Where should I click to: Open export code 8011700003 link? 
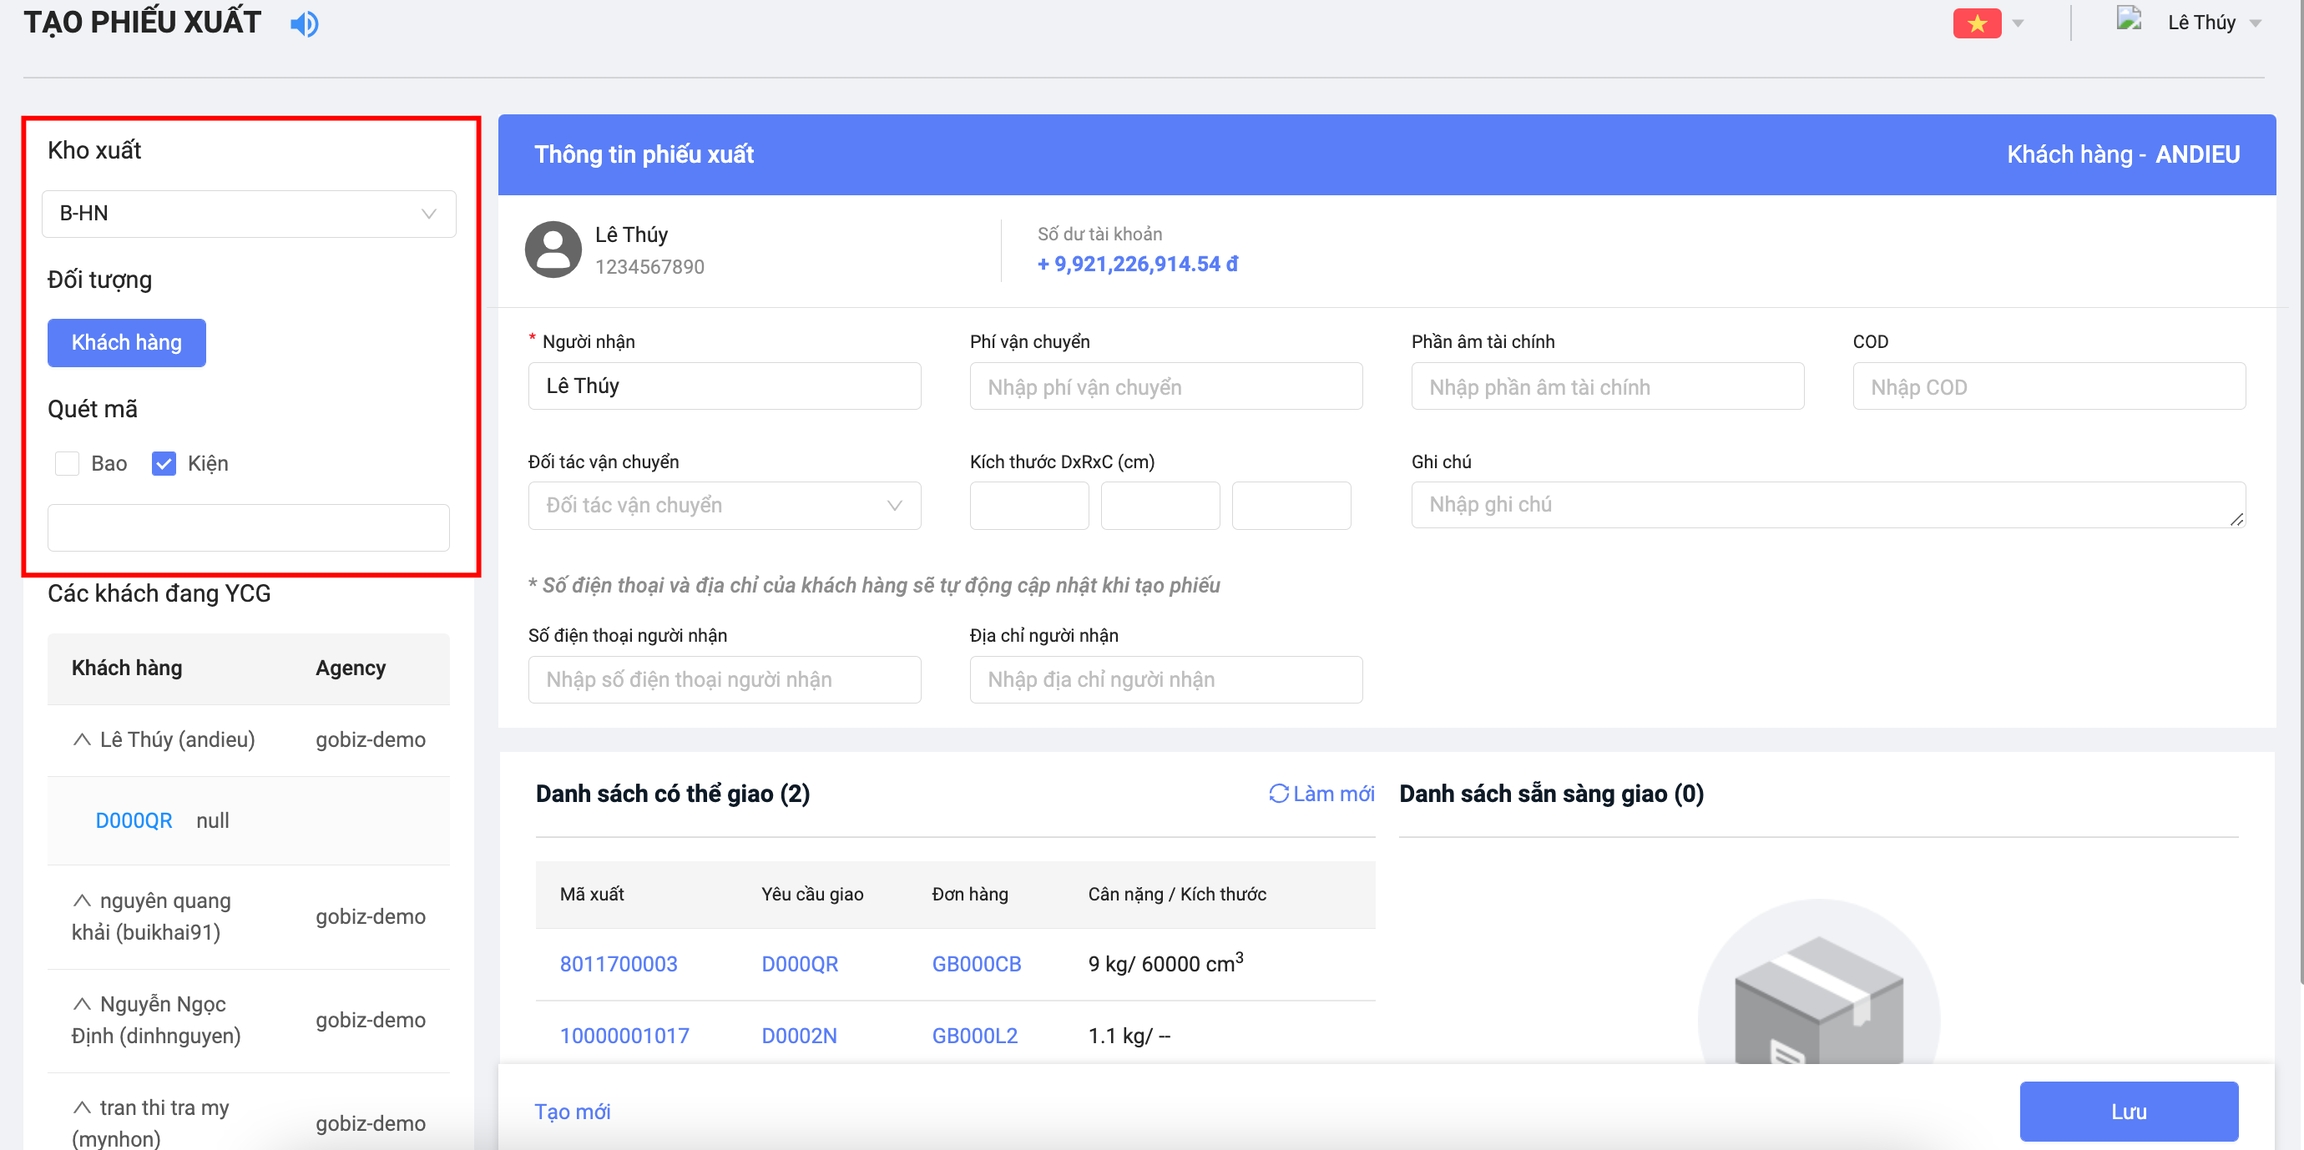(x=618, y=964)
